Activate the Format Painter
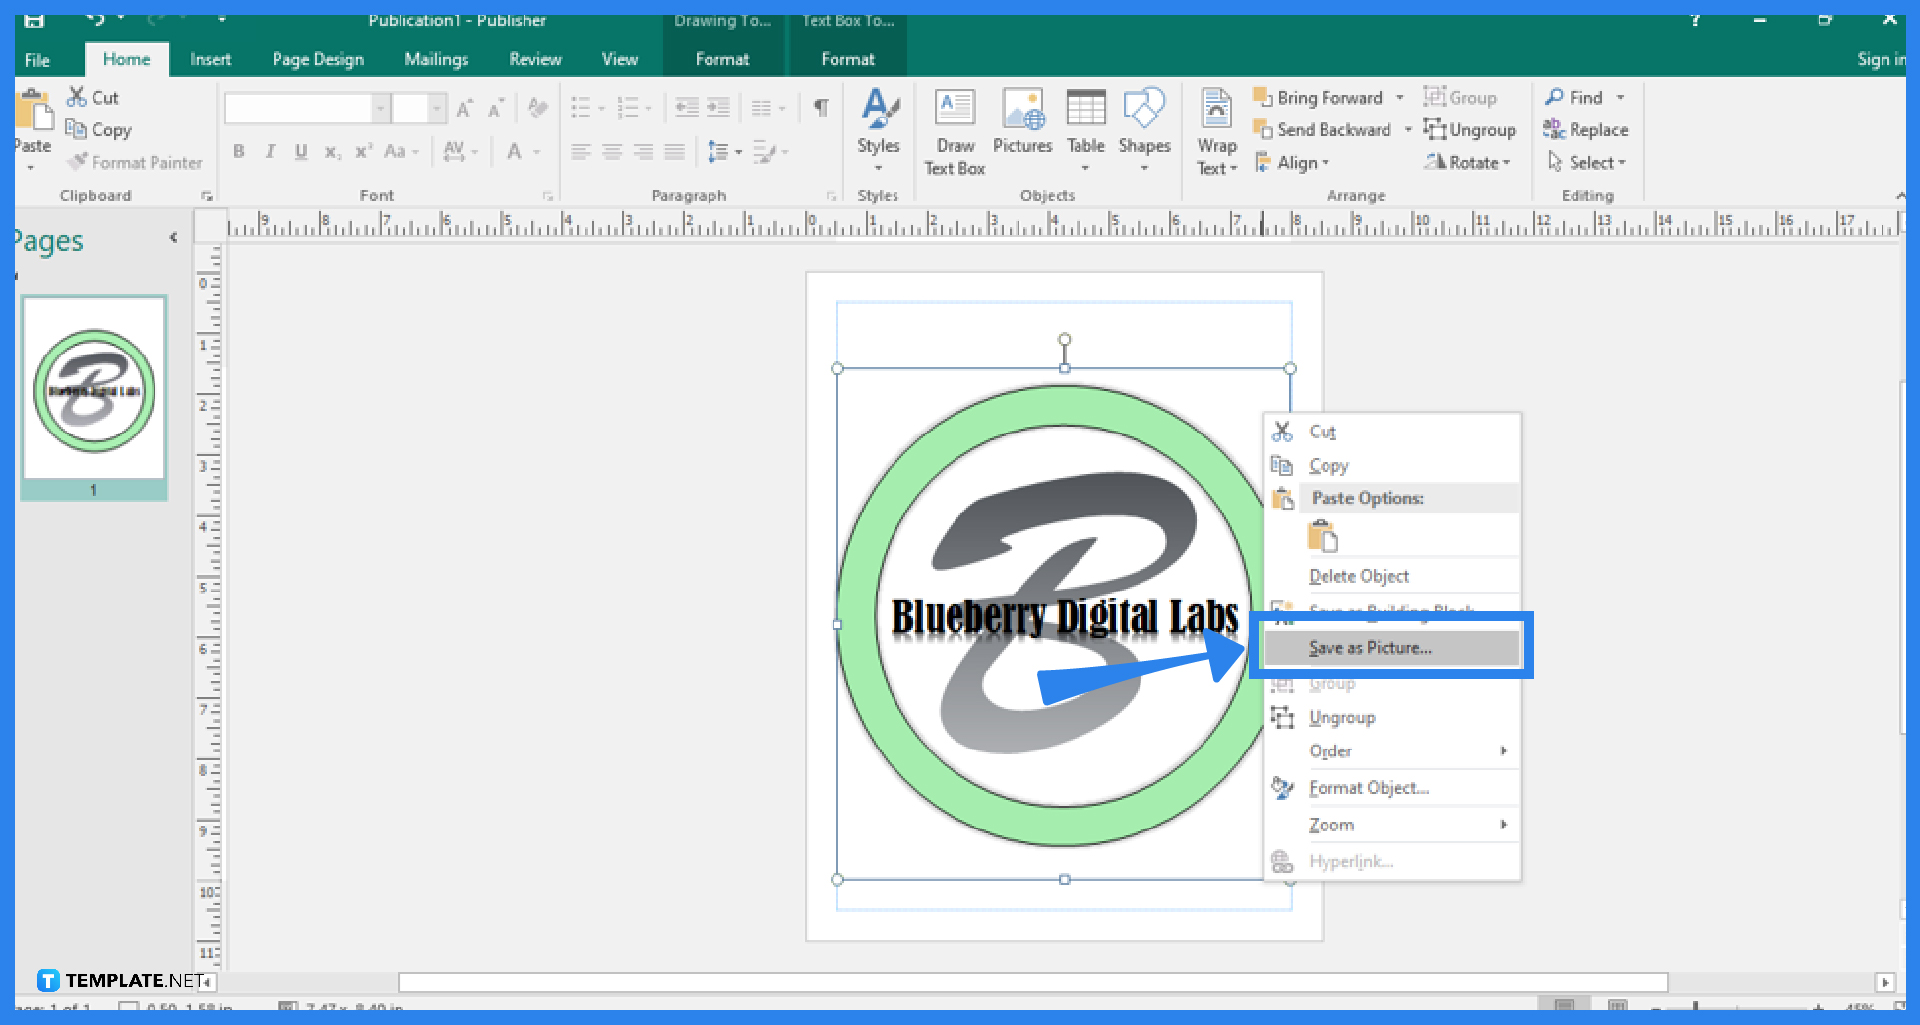 click(135, 162)
